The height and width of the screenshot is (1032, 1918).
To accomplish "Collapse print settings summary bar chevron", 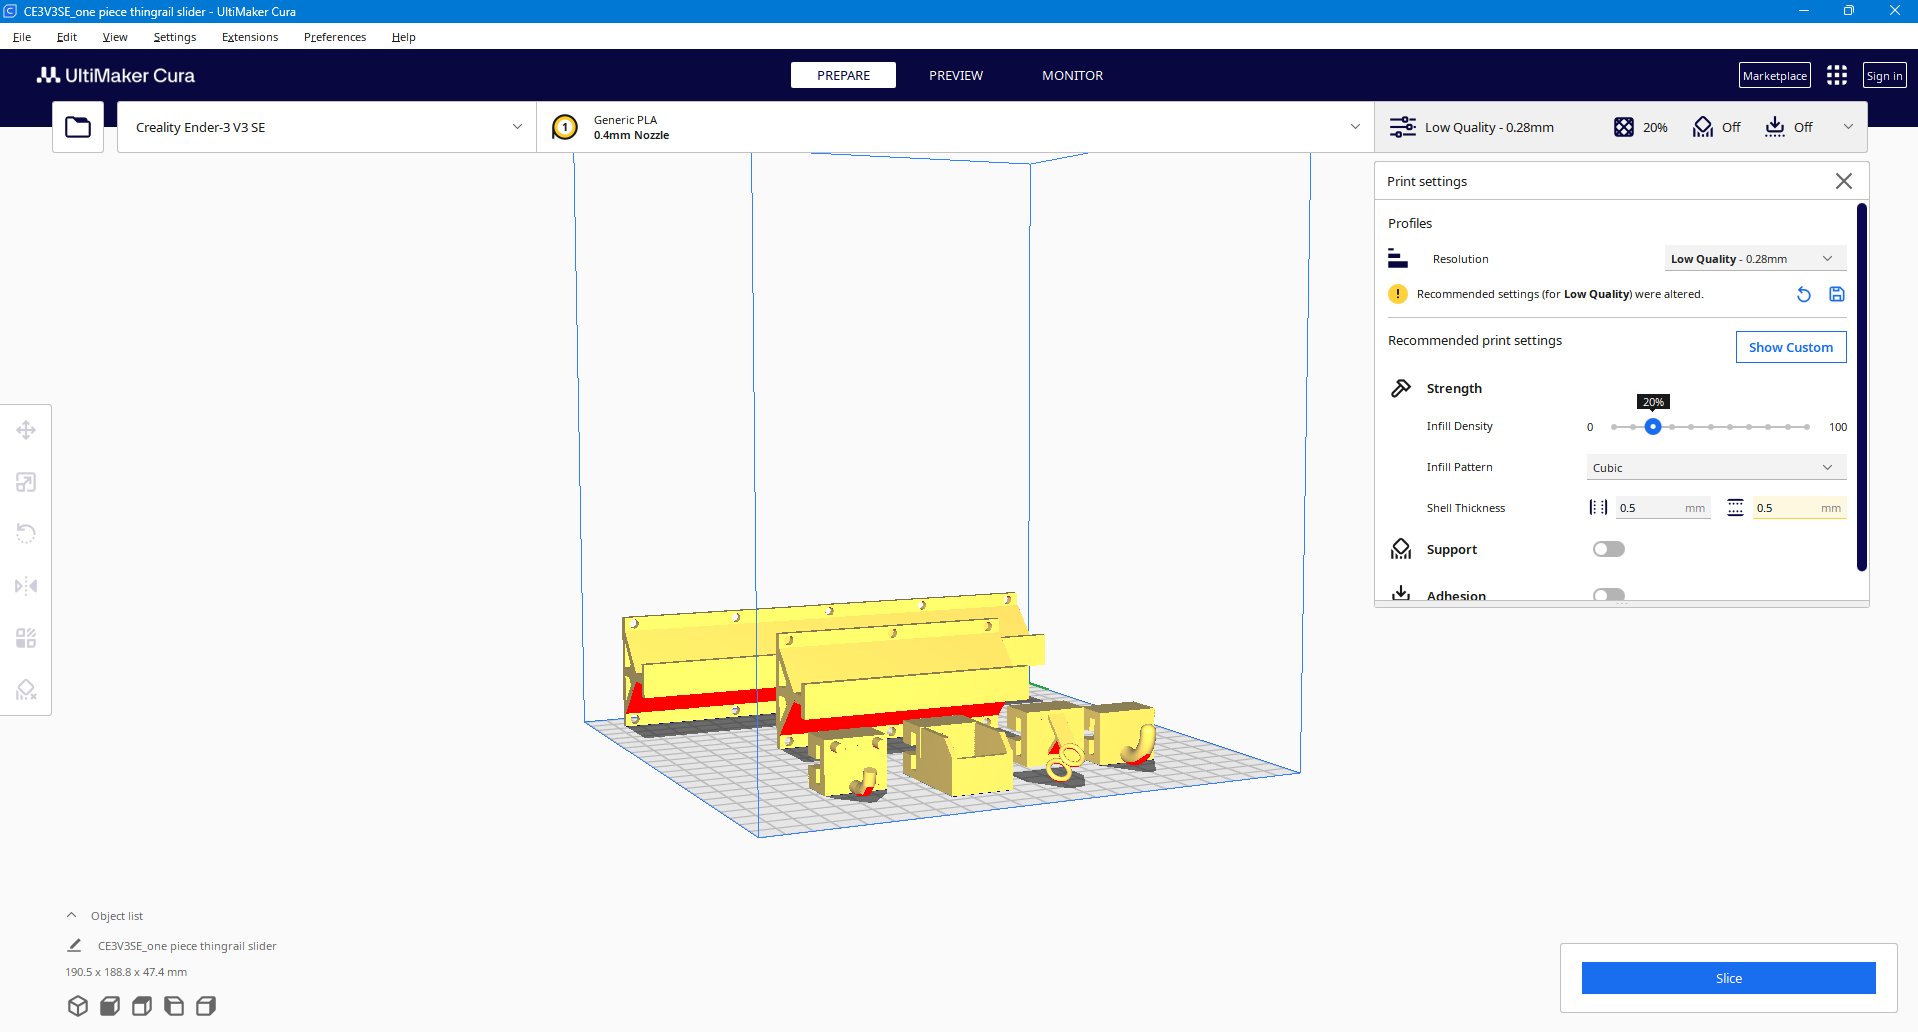I will 1848,127.
